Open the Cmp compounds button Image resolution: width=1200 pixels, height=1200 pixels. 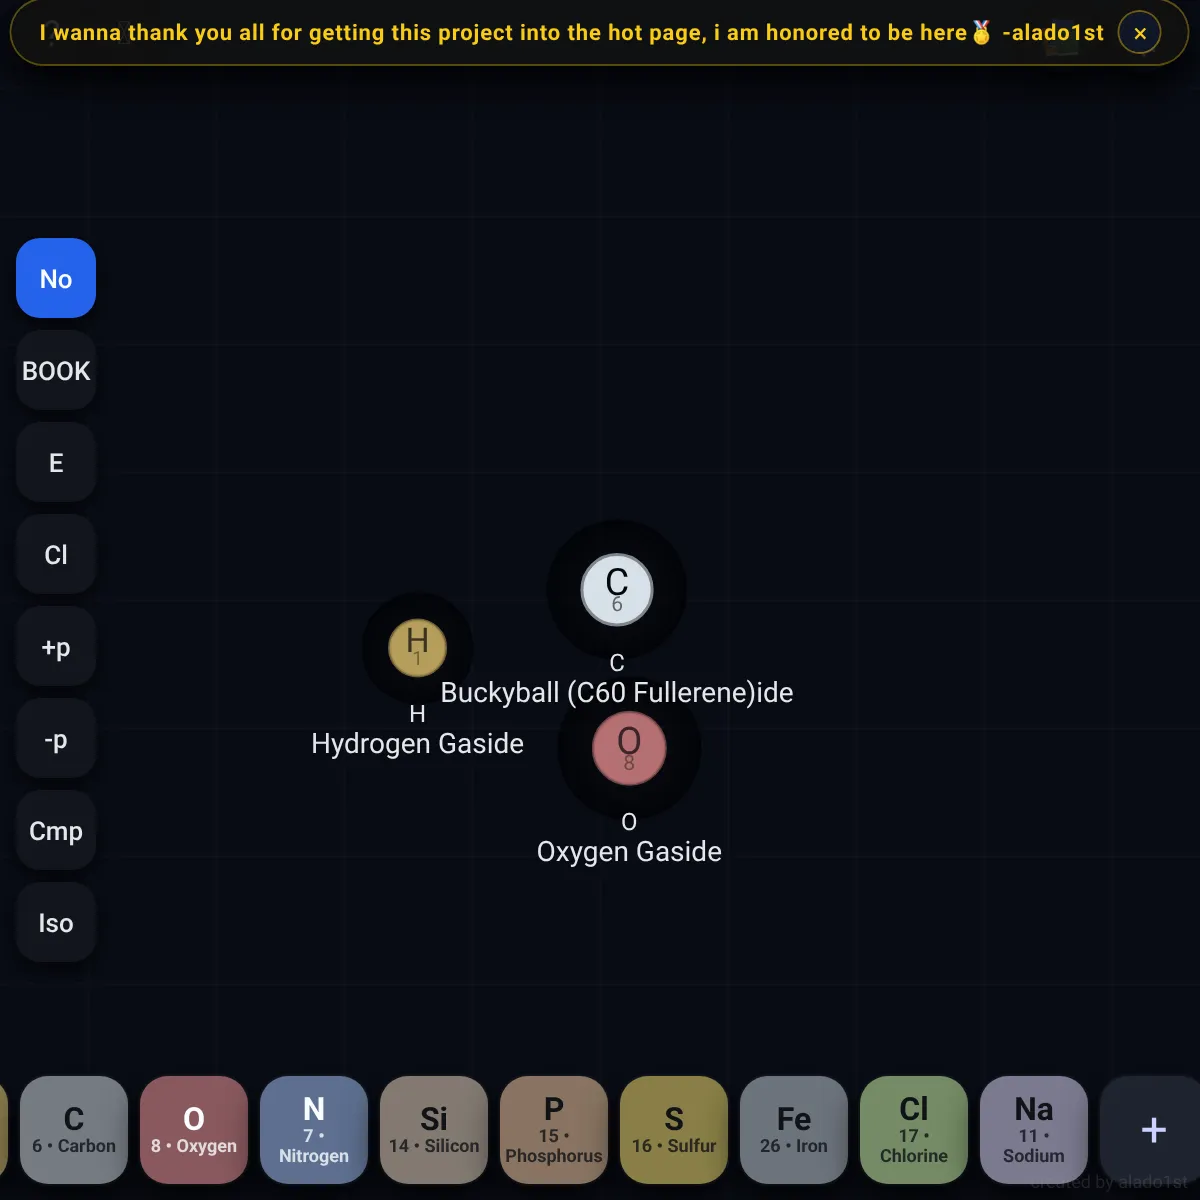[56, 830]
